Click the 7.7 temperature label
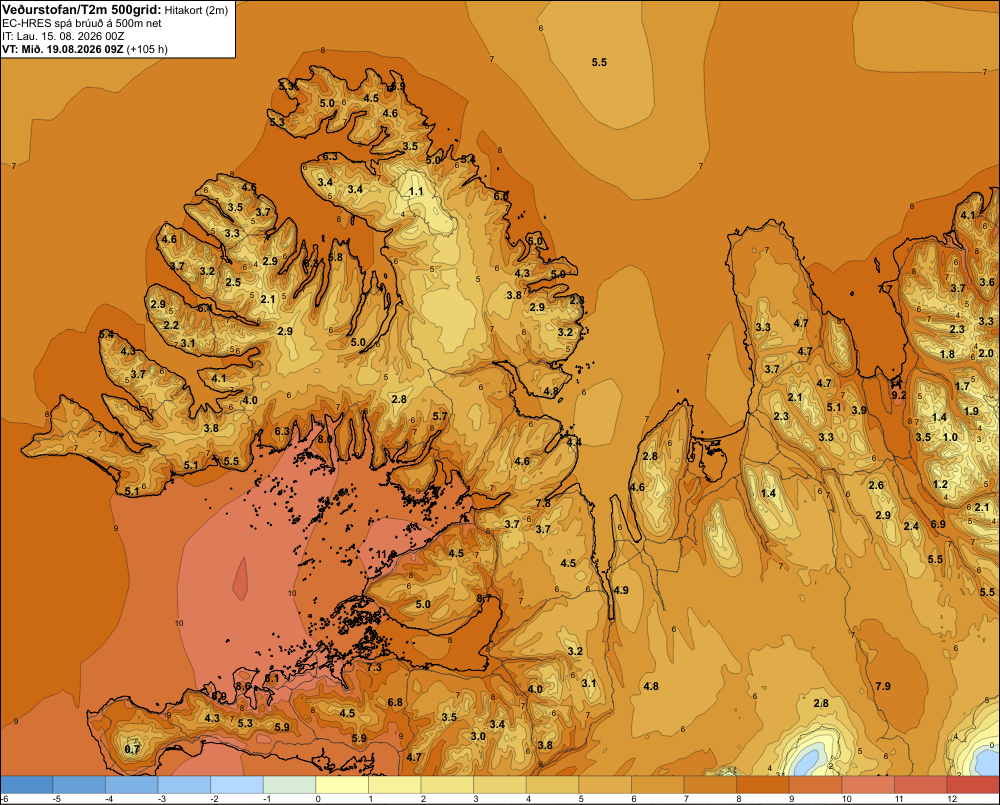Image resolution: width=1000 pixels, height=805 pixels. click(885, 289)
